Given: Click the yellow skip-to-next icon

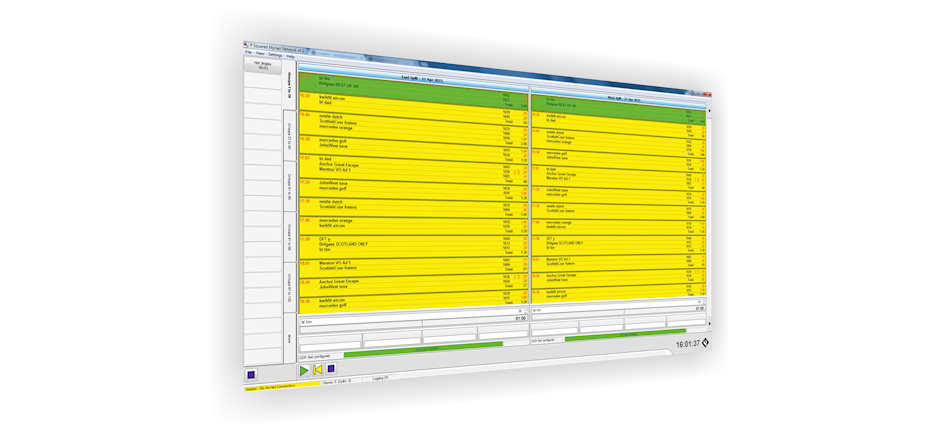Looking at the screenshot, I should 317,369.
